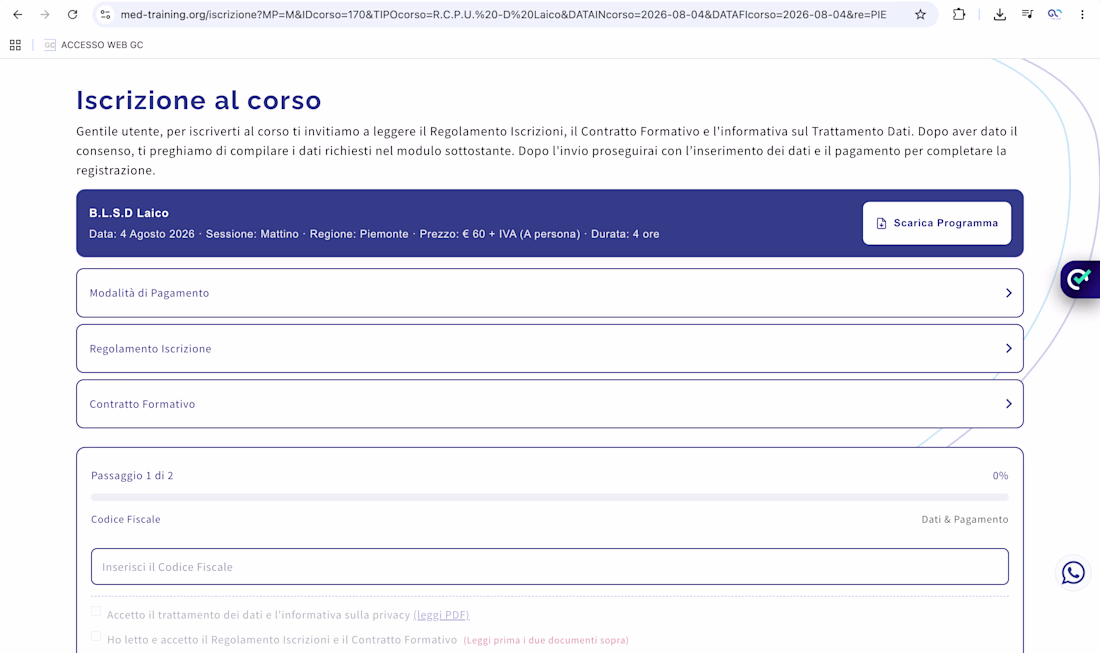Bookmark this page with the star icon

point(920,14)
